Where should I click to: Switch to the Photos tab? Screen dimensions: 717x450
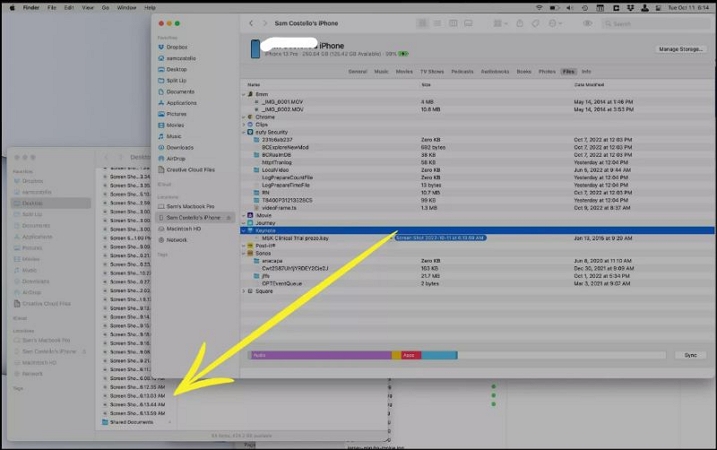click(547, 72)
